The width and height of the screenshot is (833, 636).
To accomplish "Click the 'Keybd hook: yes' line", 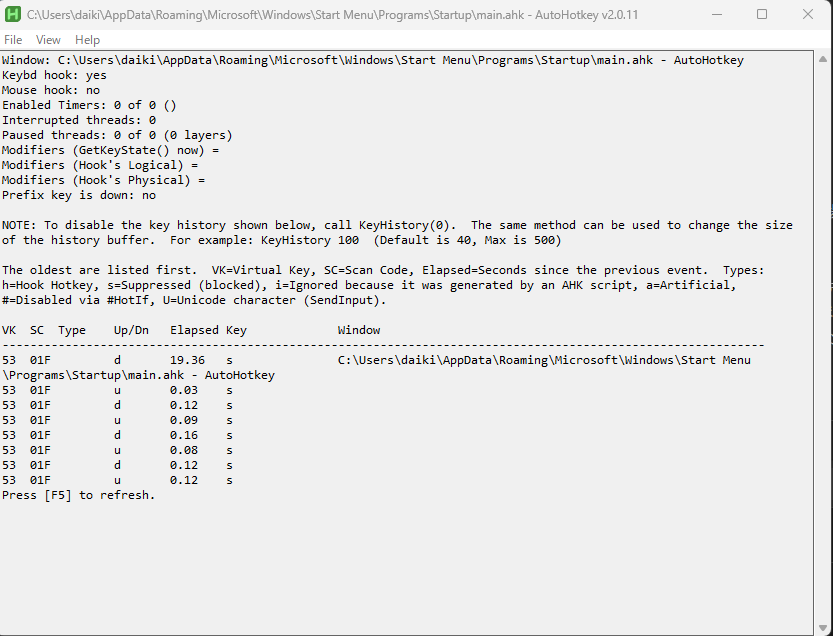I will (54, 75).
